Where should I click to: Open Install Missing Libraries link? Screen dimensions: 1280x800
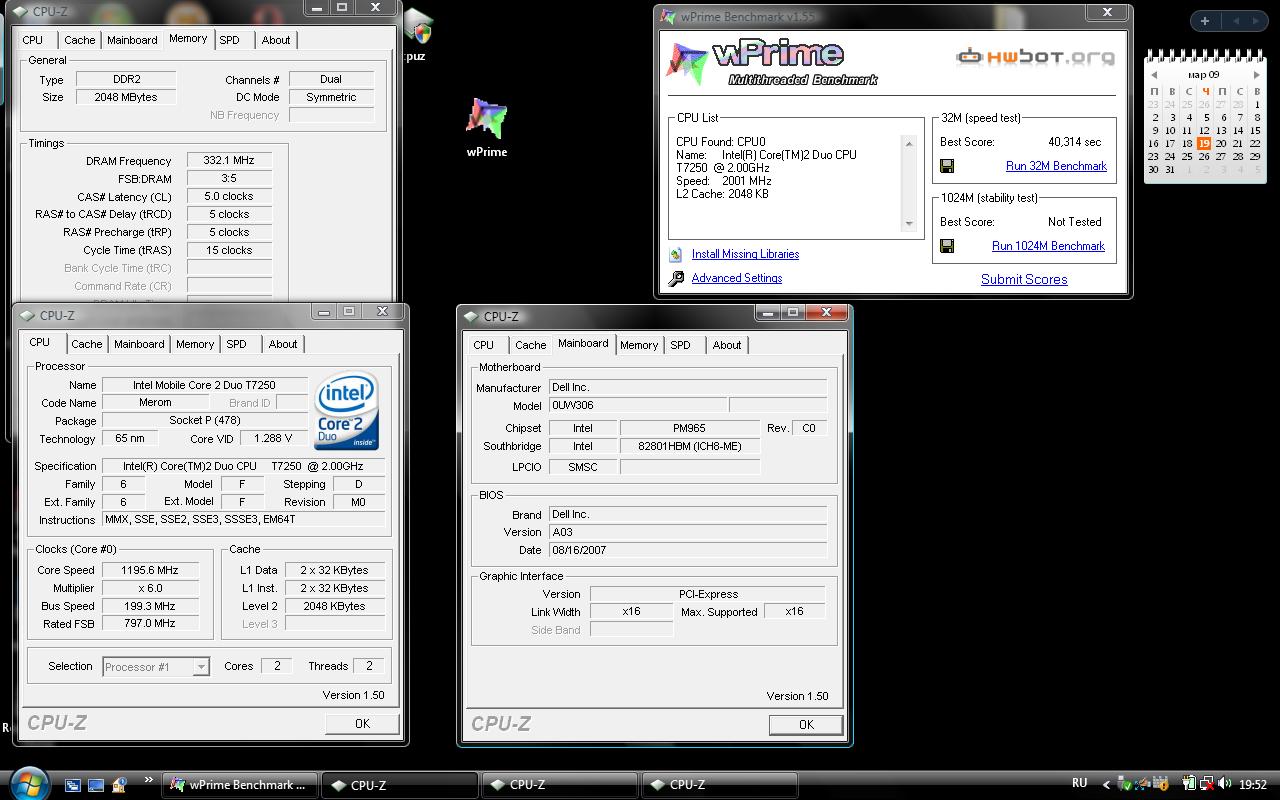(745, 254)
